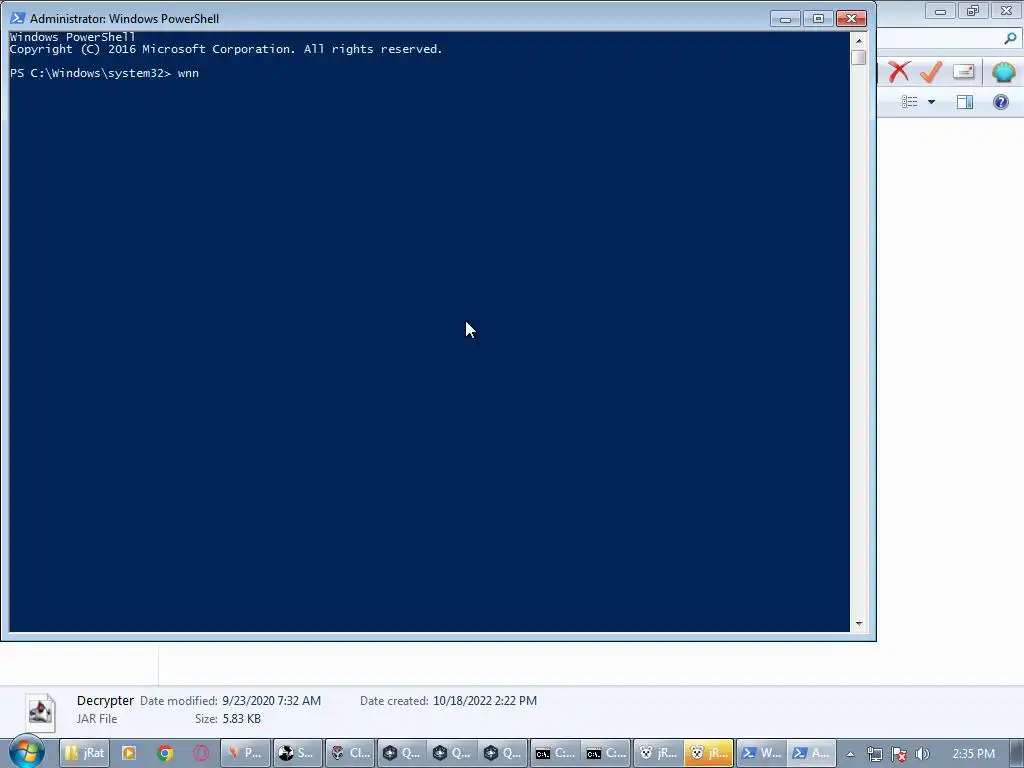Switch to the rightmost 'Q...' taskbar window

(504, 753)
